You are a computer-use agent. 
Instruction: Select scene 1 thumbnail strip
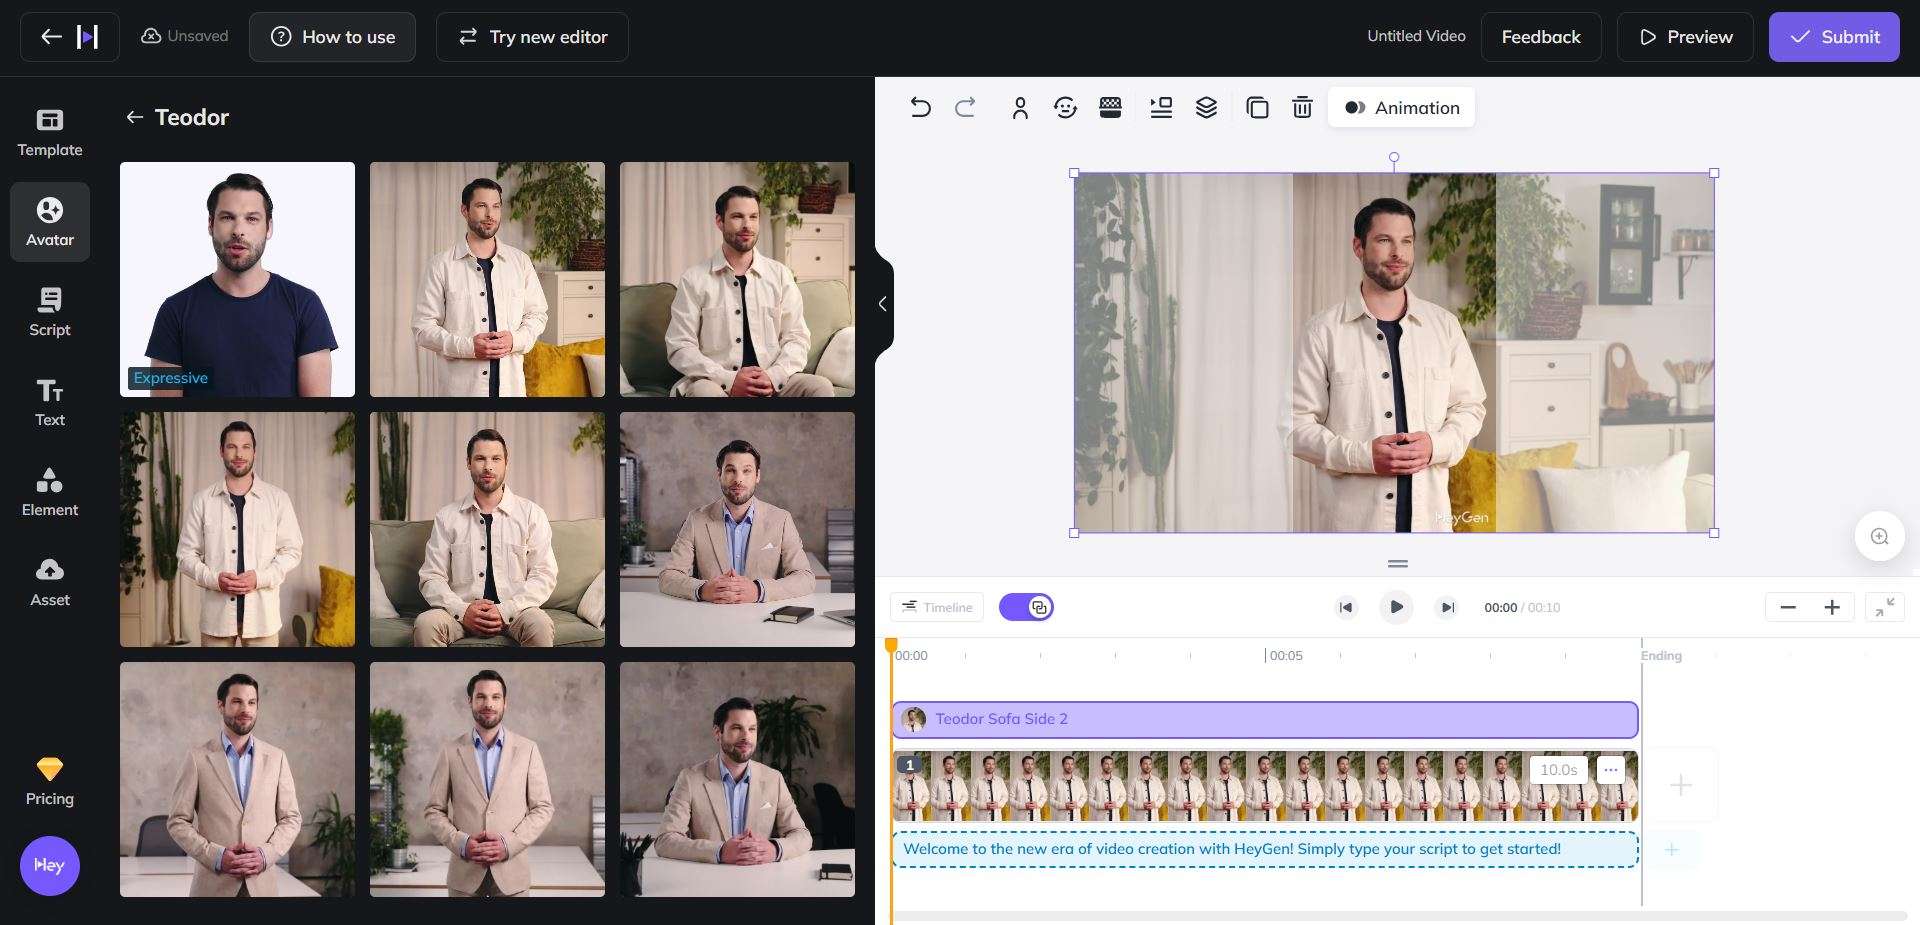tap(1265, 786)
